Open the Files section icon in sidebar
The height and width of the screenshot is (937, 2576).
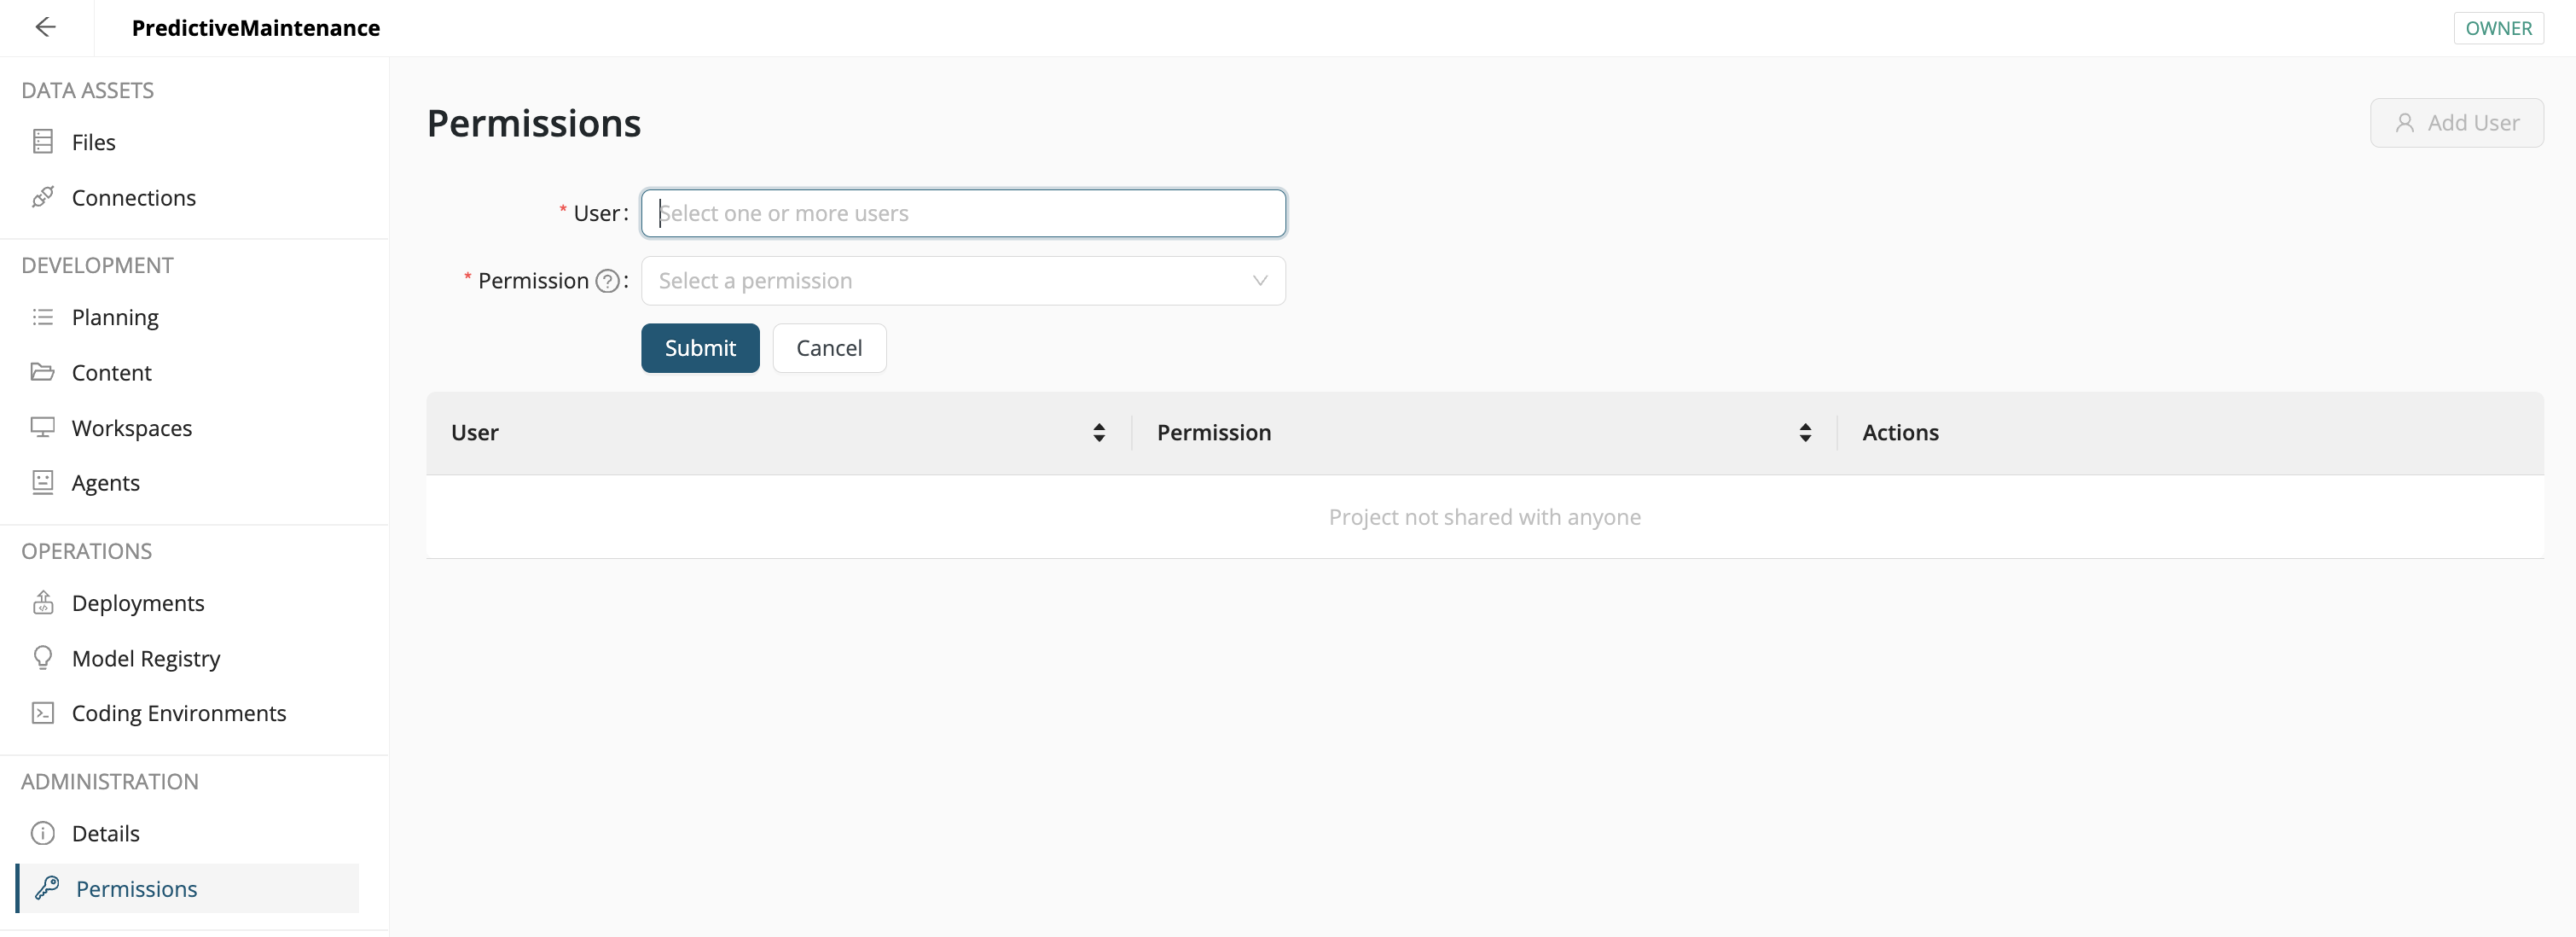[44, 141]
